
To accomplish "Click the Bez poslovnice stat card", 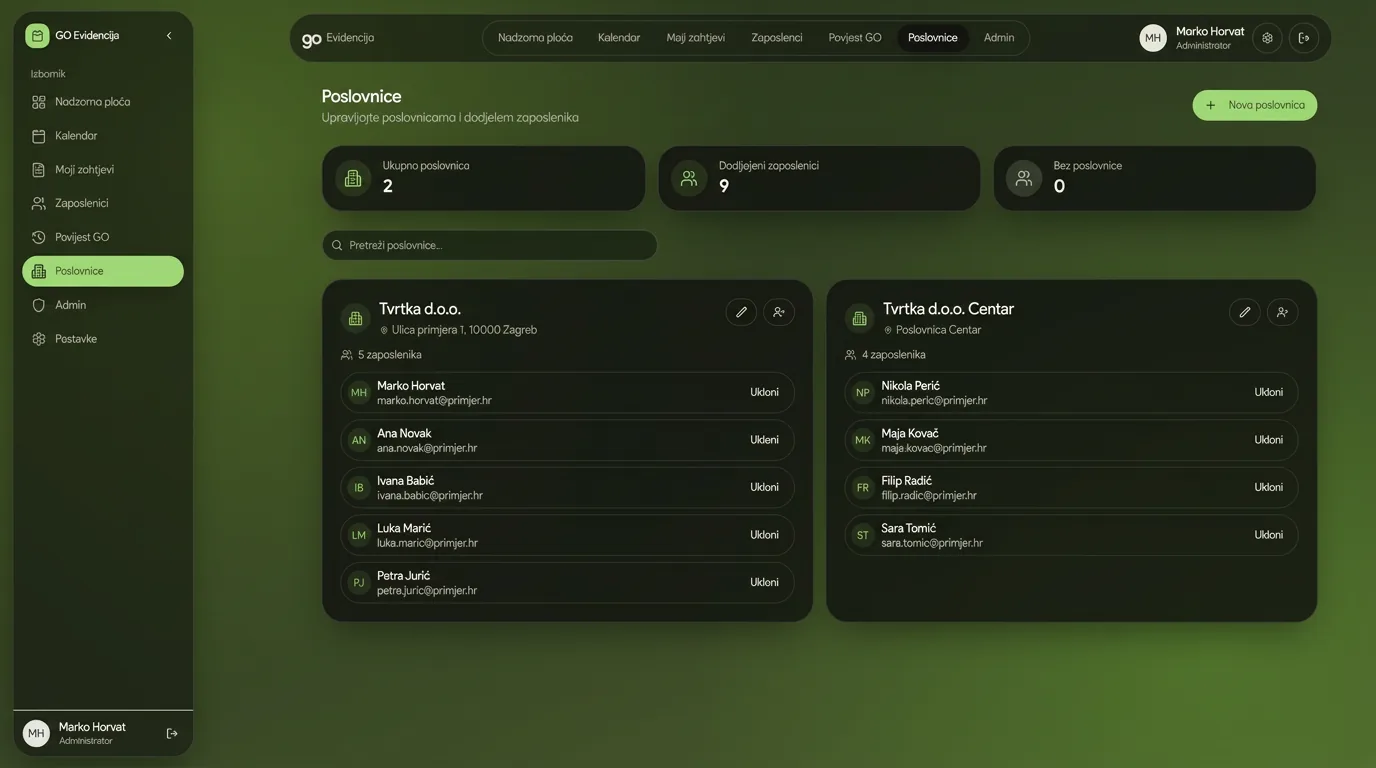I will pos(1155,178).
